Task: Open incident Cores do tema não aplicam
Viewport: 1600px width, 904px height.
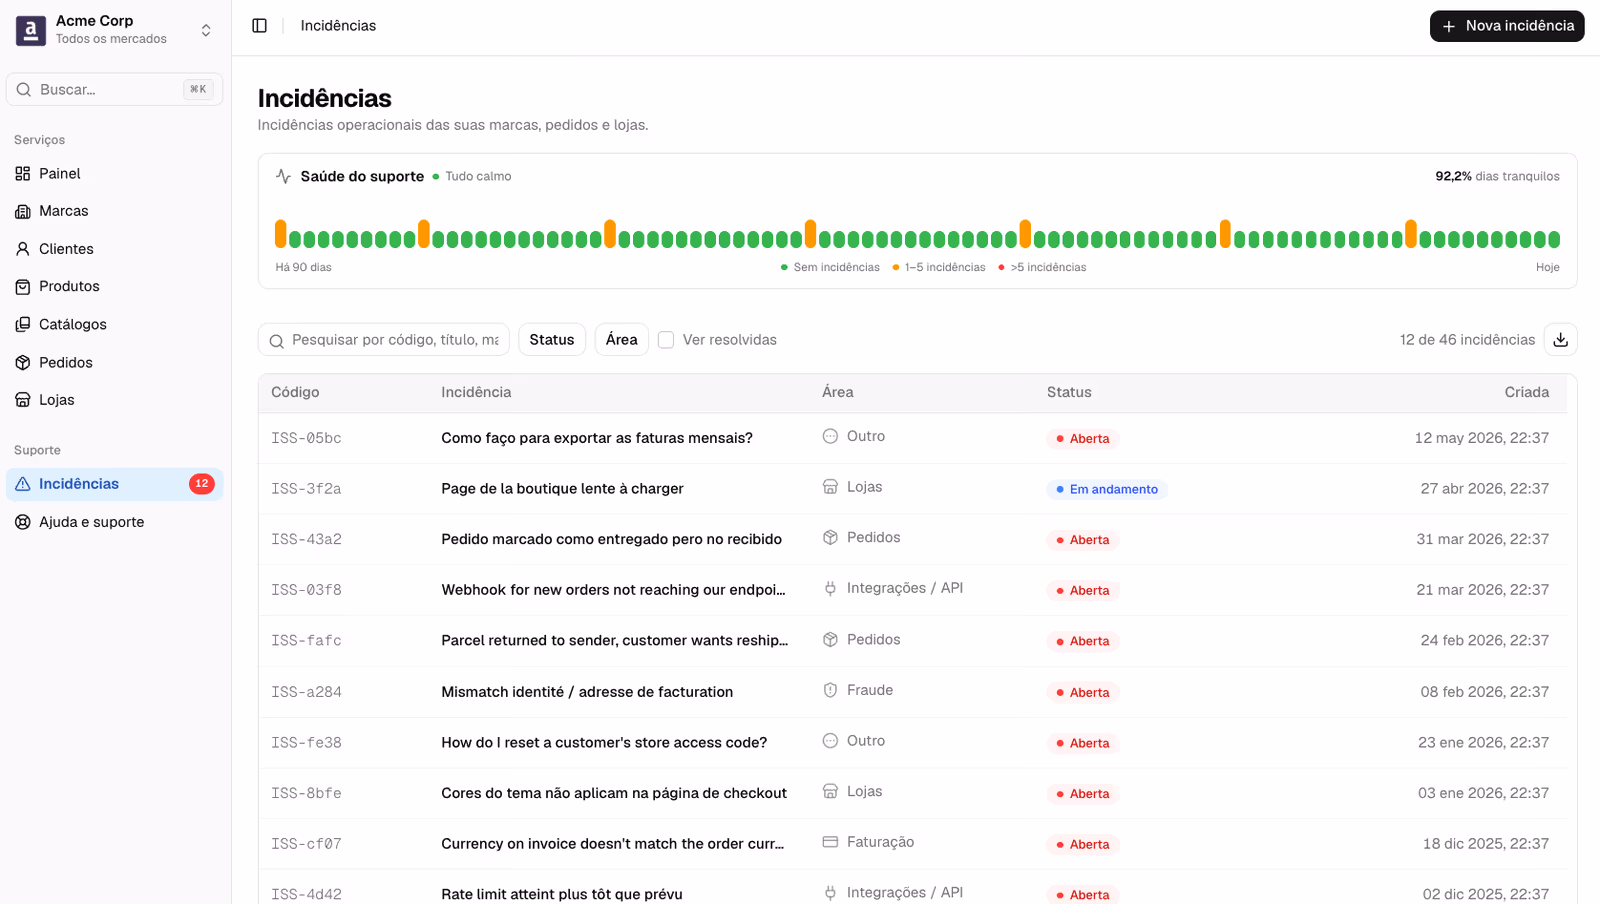Action: [x=614, y=793]
